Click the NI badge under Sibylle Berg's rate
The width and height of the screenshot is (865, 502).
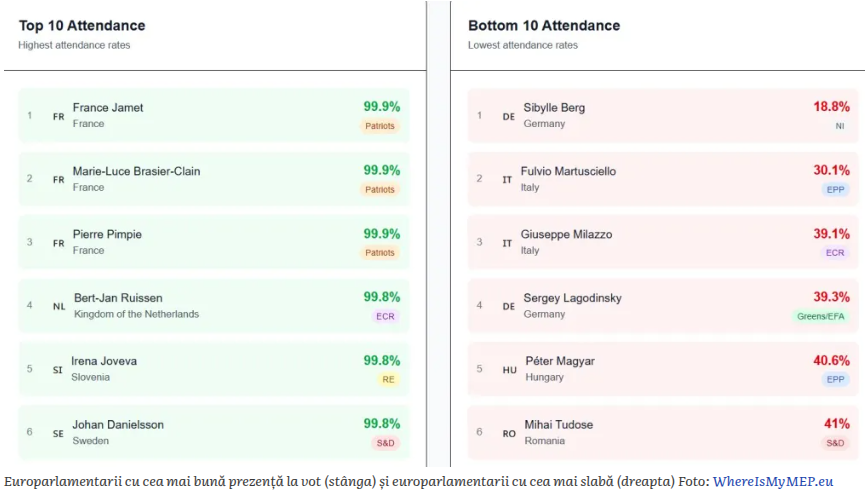coord(840,126)
